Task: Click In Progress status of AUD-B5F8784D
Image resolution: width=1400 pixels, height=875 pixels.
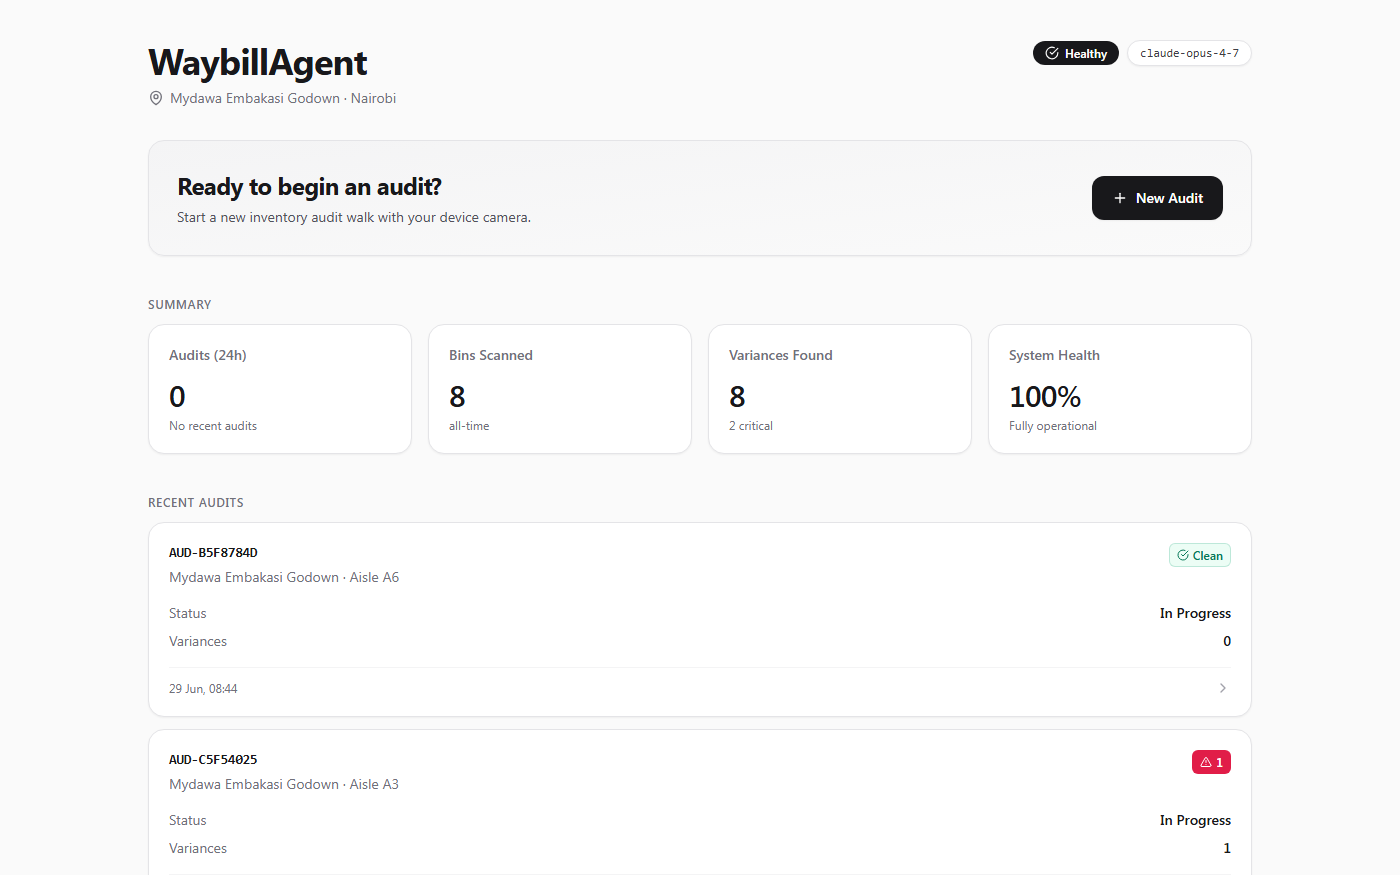Action: click(1195, 613)
